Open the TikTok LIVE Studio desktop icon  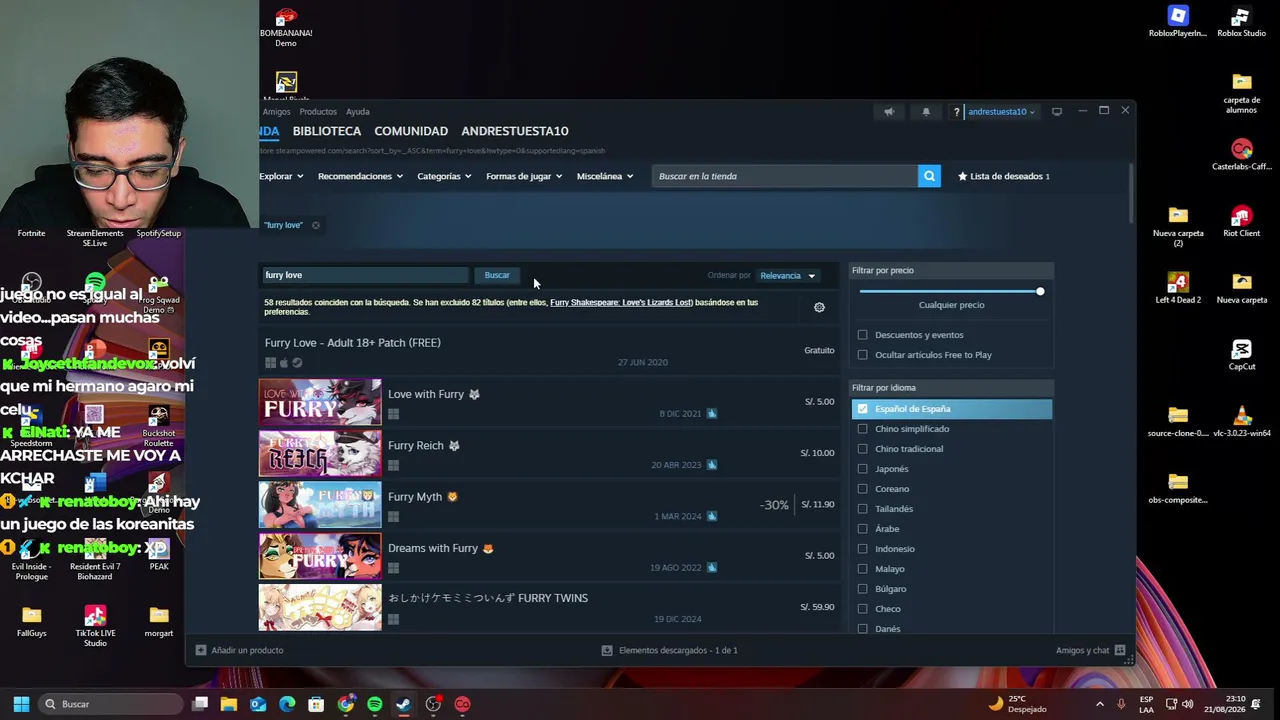(x=95, y=626)
